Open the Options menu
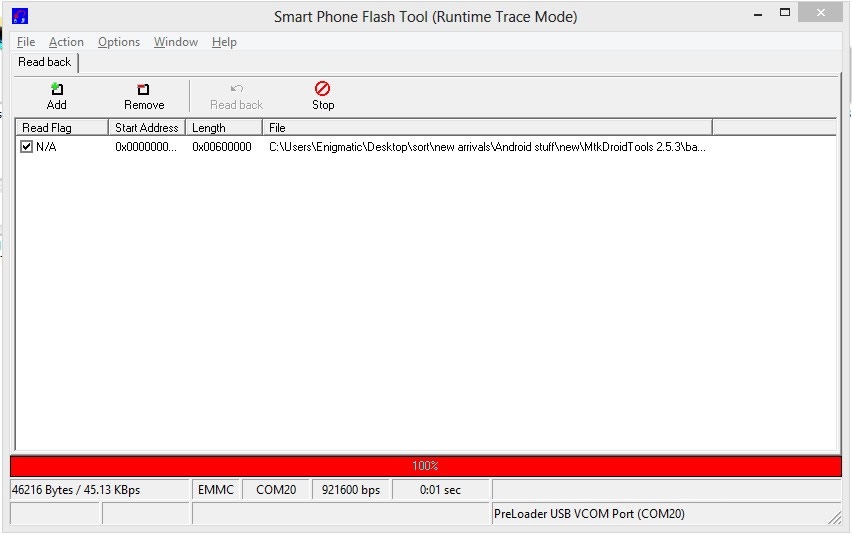The width and height of the screenshot is (852, 534). [119, 42]
